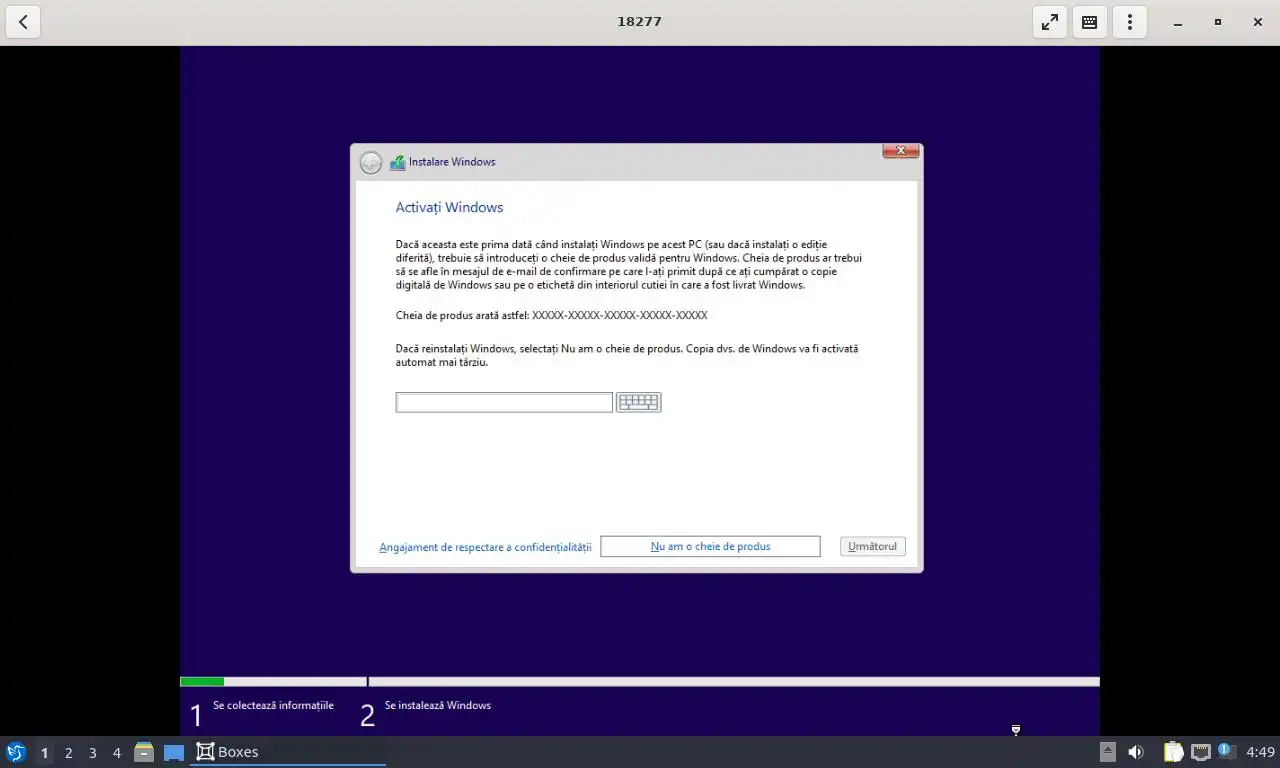
Task: Select the Boxes taskbar entry
Action: (x=288, y=752)
